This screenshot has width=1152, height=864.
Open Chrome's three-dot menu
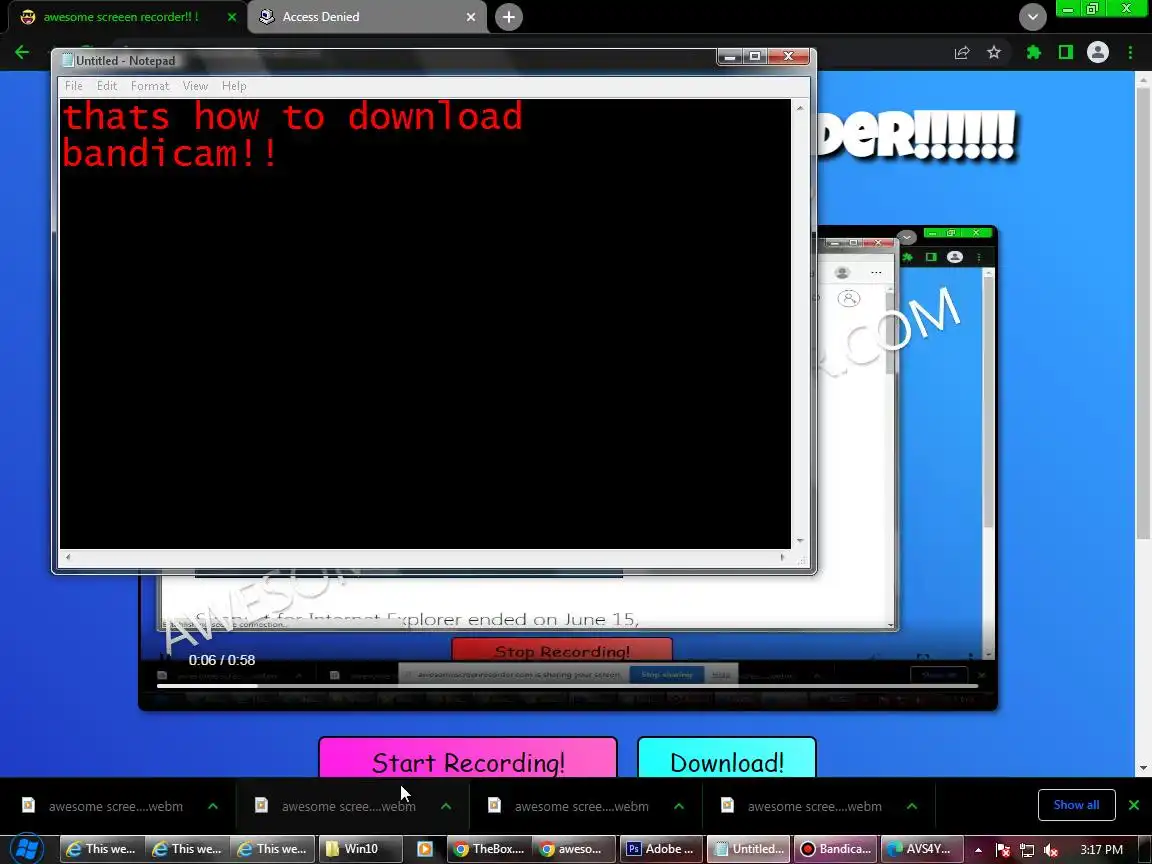(x=1130, y=52)
